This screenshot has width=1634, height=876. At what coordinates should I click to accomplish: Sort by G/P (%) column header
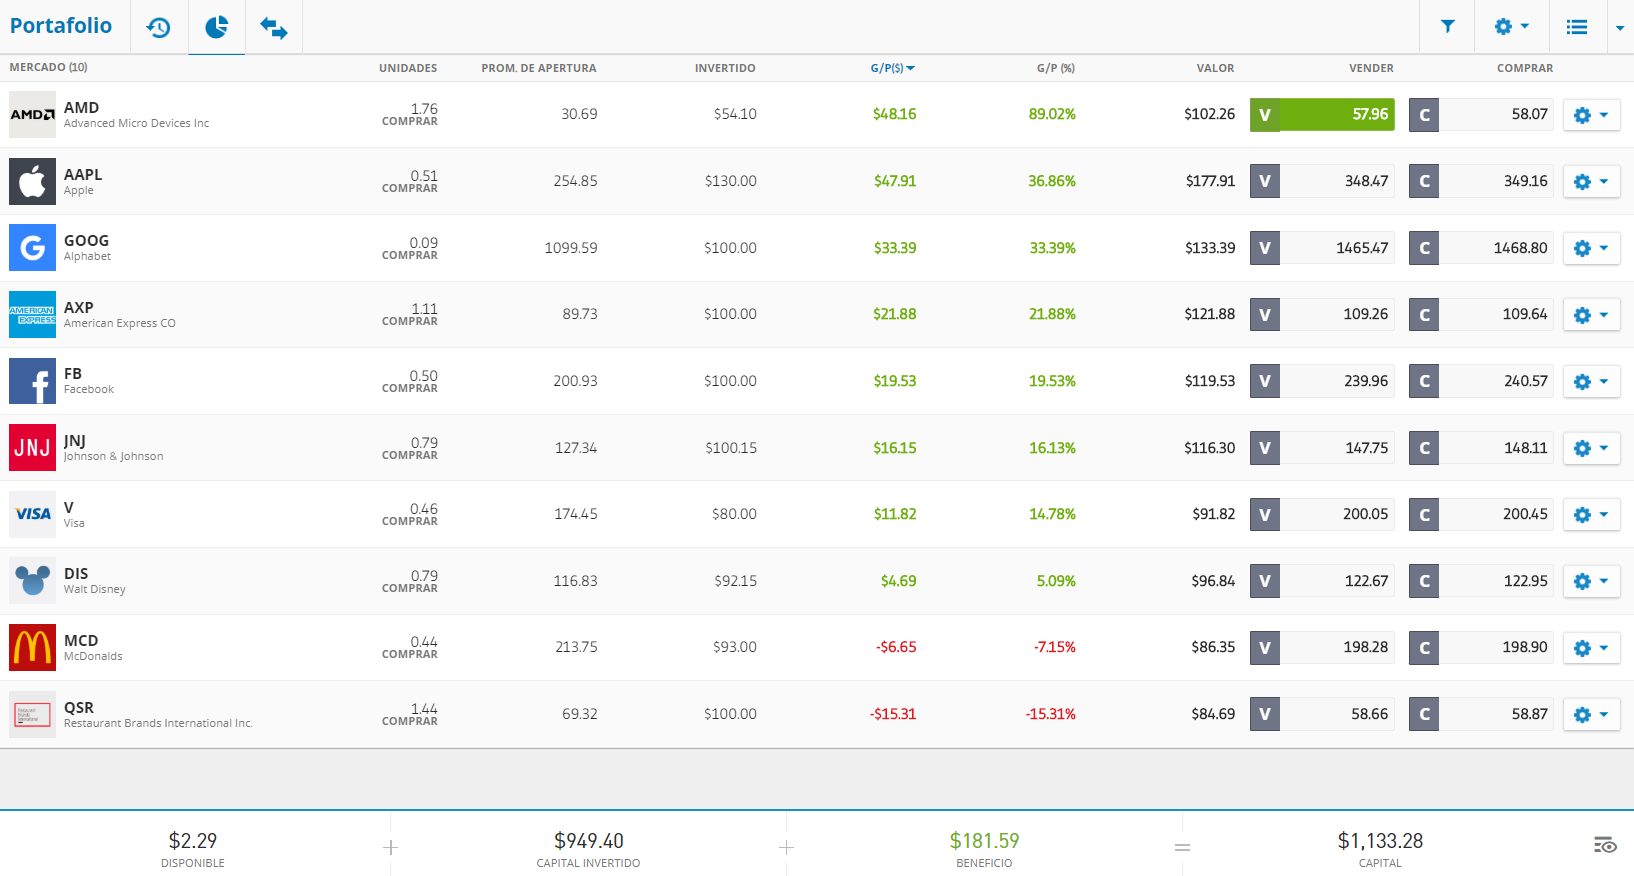(x=1055, y=68)
